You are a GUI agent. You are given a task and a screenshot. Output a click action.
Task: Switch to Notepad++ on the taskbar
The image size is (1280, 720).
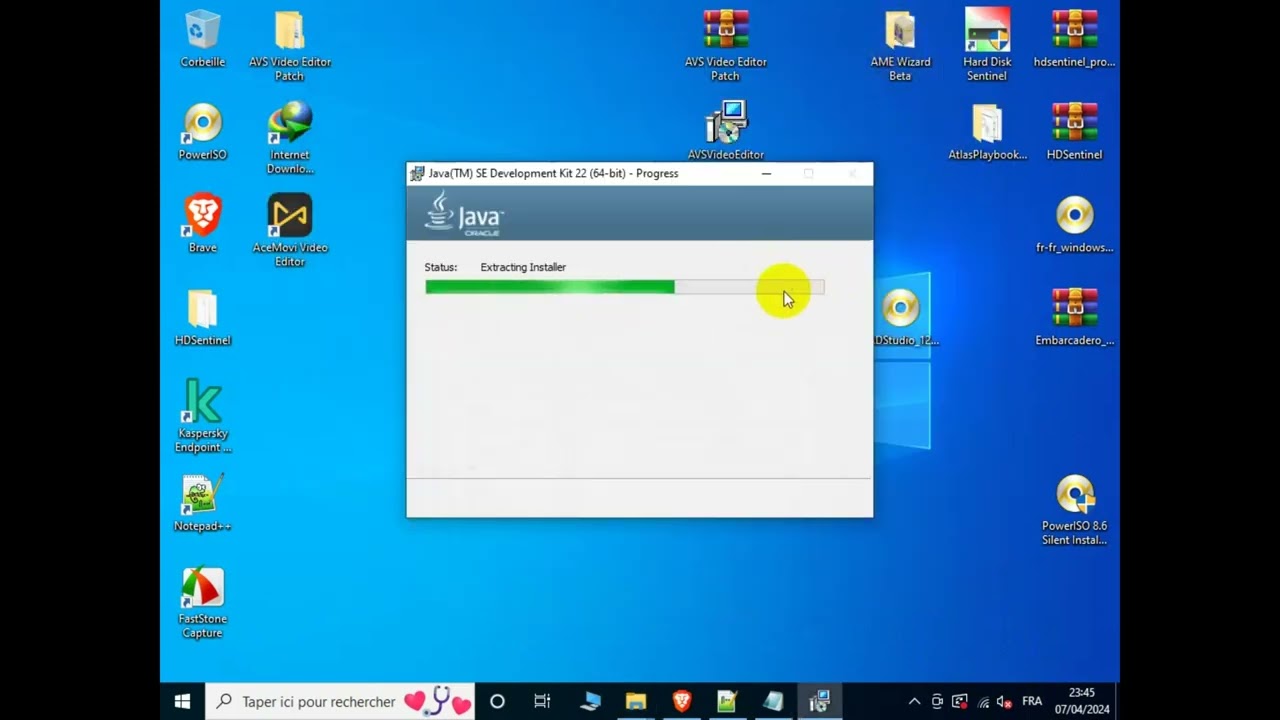pos(727,701)
